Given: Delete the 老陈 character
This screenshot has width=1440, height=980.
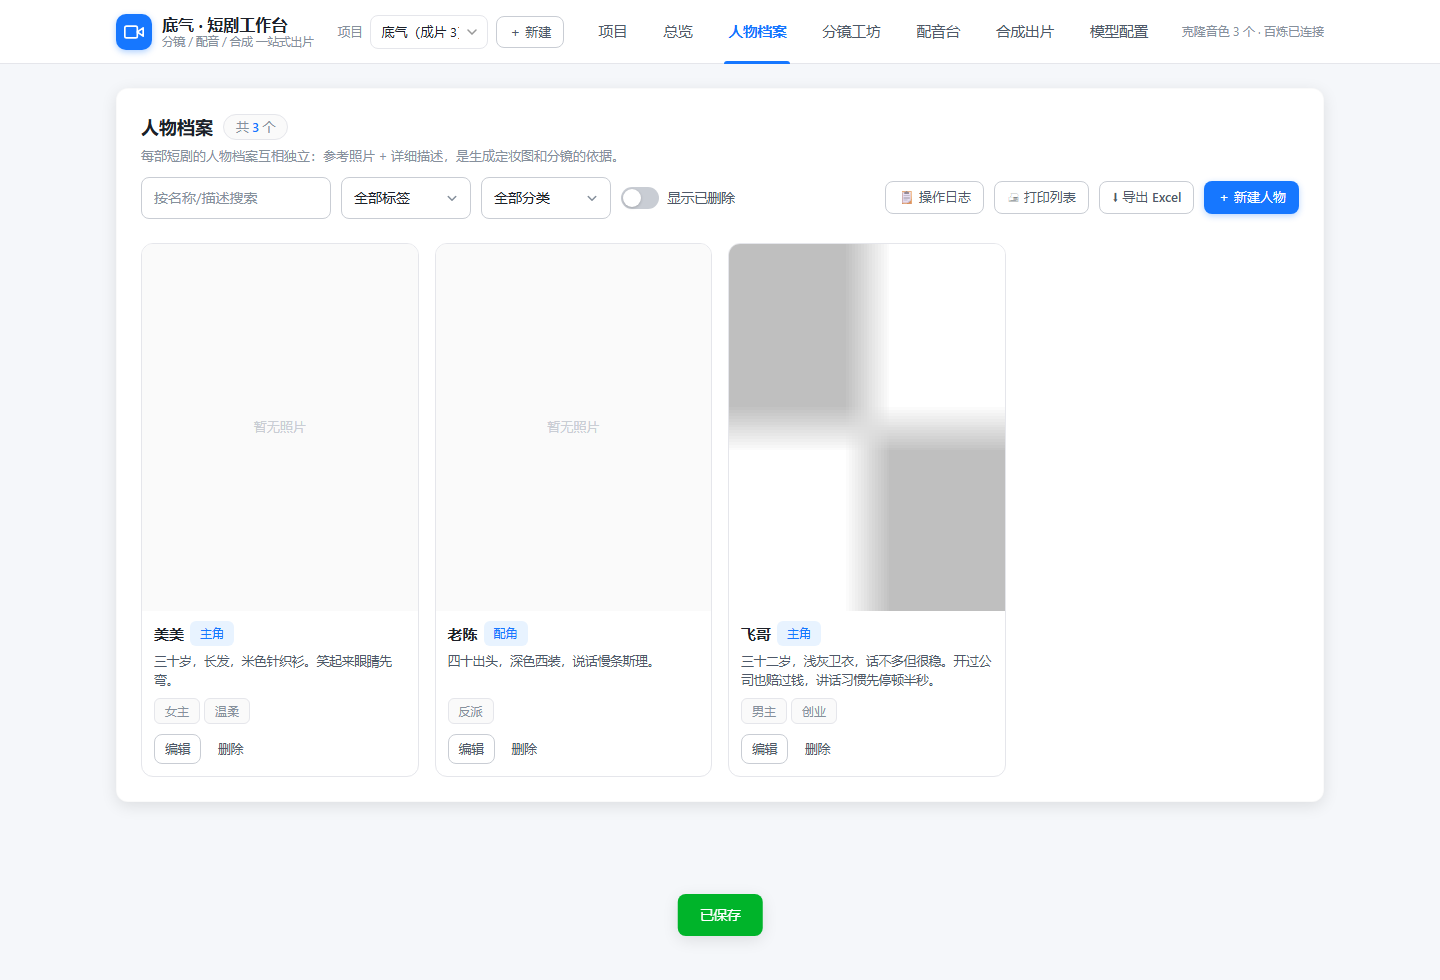Looking at the screenshot, I should coord(524,749).
